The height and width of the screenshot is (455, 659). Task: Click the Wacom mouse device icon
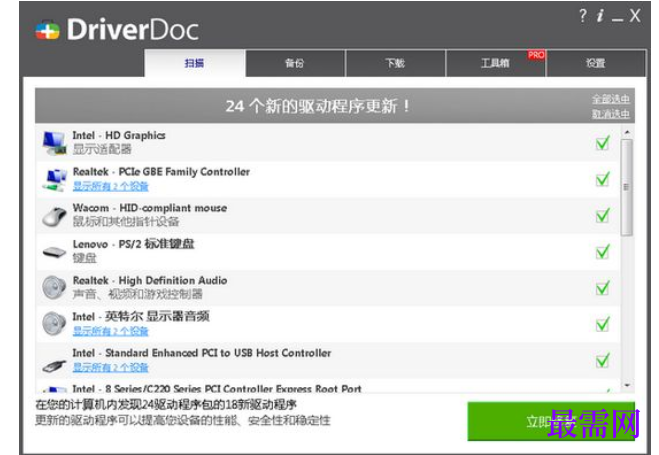point(55,216)
